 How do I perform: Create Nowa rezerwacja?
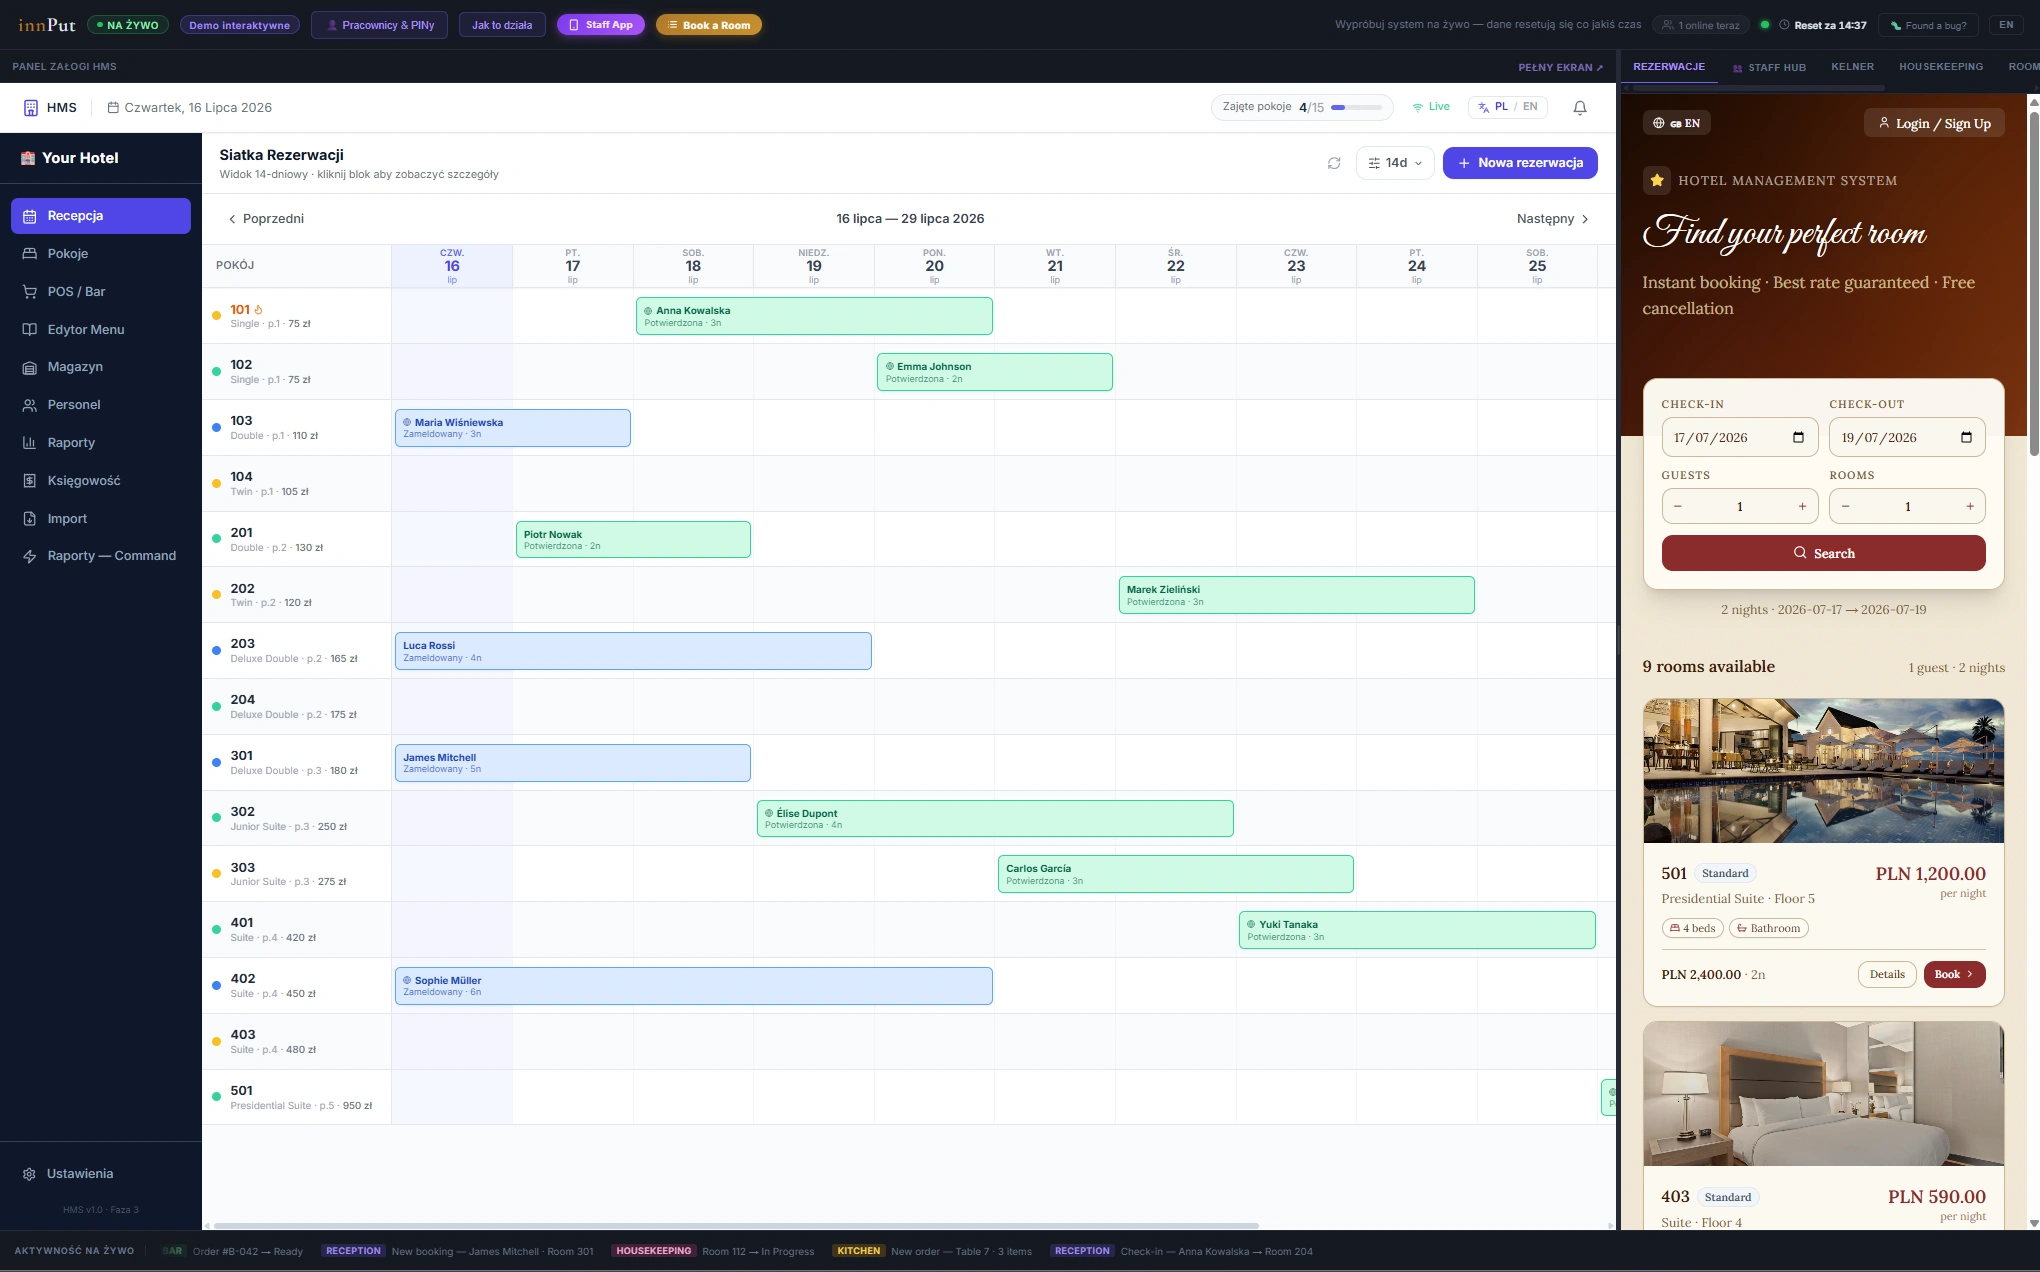point(1520,163)
